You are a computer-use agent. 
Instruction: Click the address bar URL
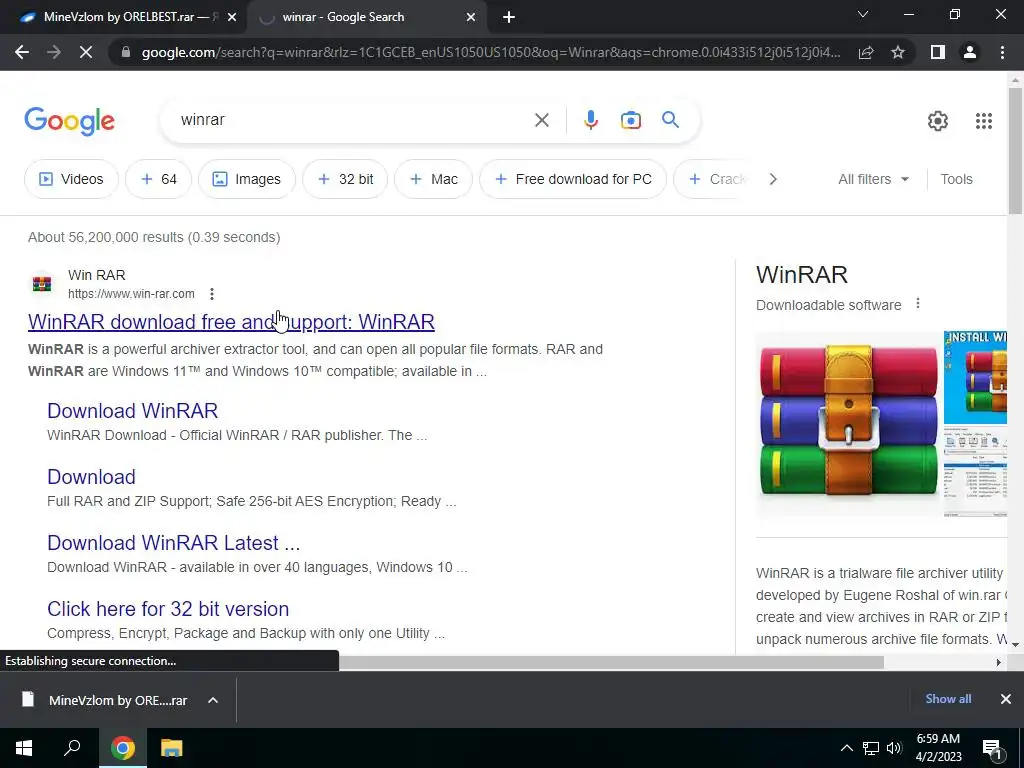pyautogui.click(x=490, y=52)
